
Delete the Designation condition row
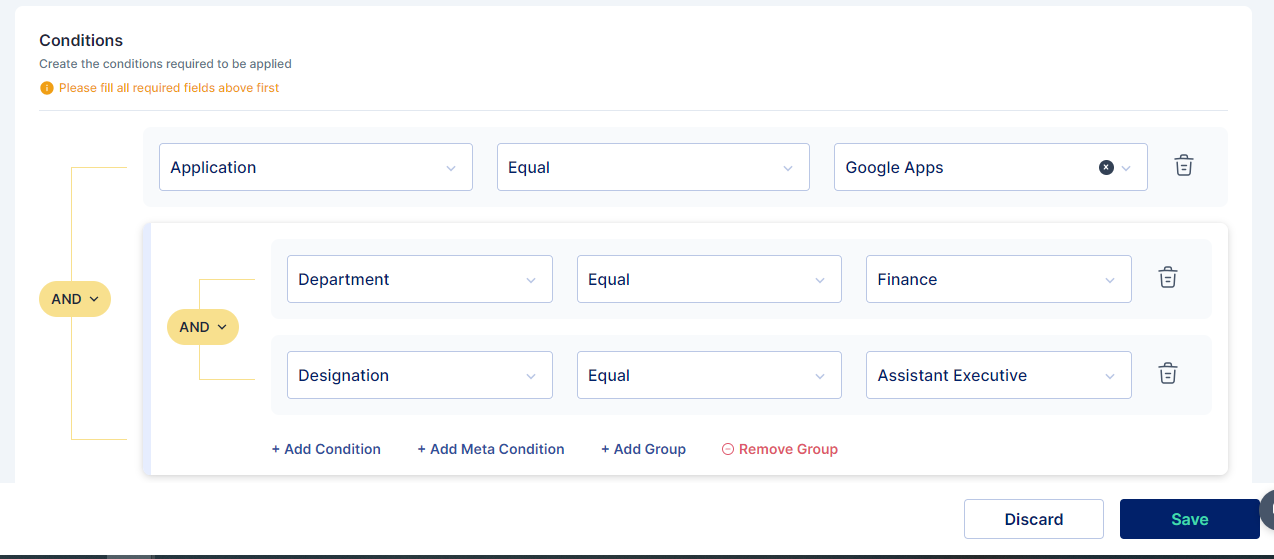click(x=1167, y=374)
